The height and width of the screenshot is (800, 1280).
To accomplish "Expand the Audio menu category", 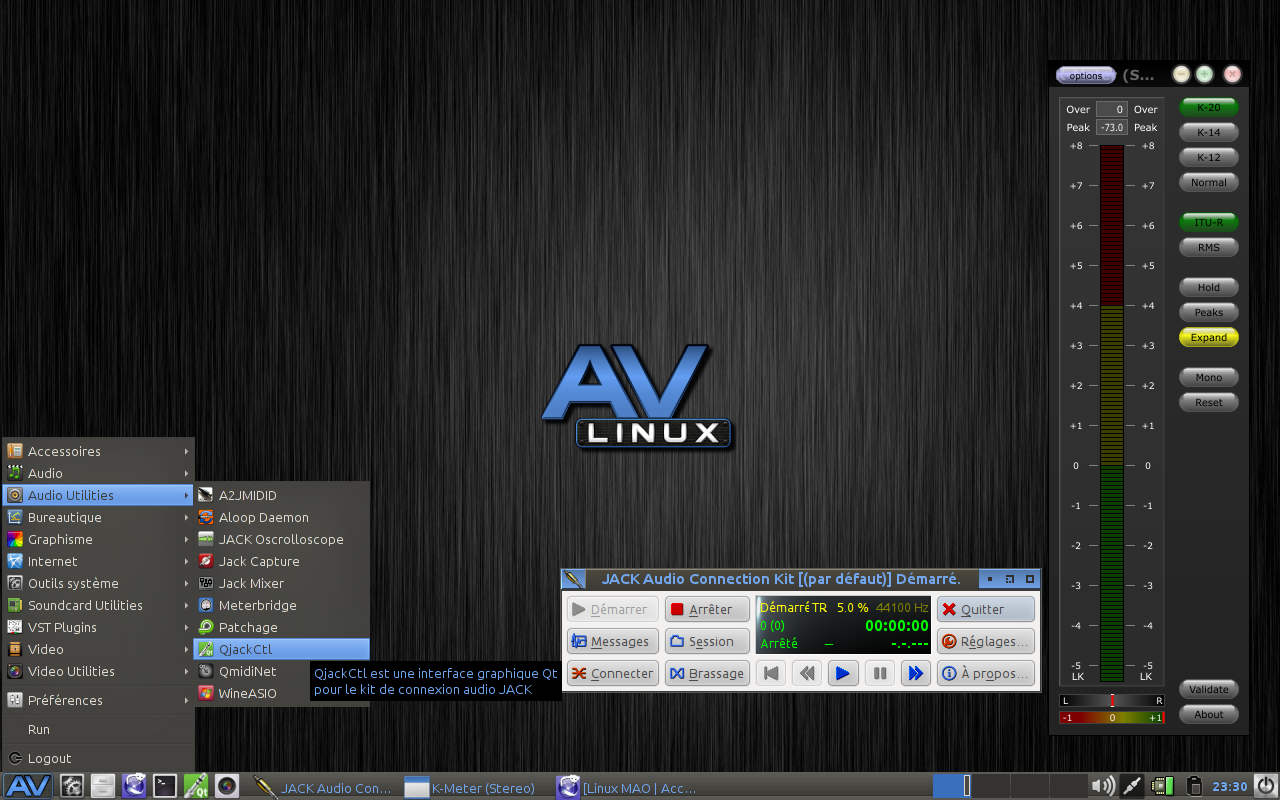I will 98,473.
